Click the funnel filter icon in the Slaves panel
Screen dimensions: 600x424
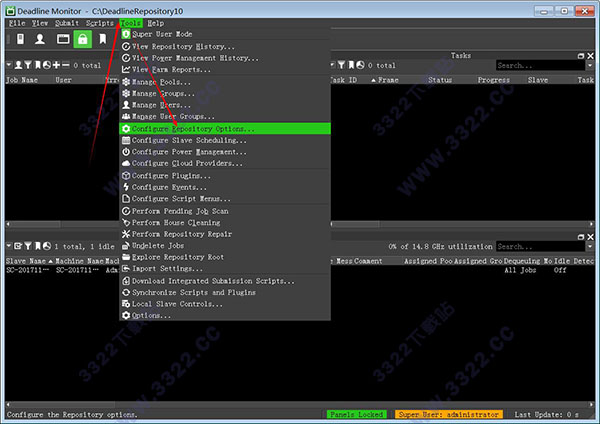pos(28,246)
